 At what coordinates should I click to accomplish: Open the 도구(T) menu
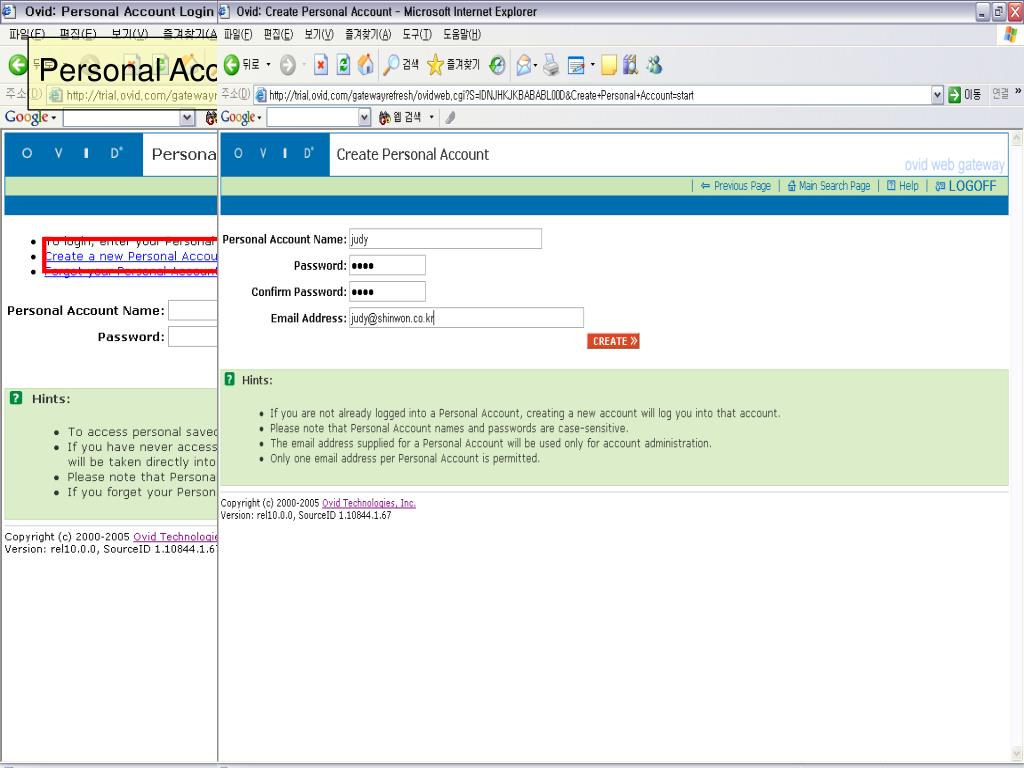(x=417, y=34)
